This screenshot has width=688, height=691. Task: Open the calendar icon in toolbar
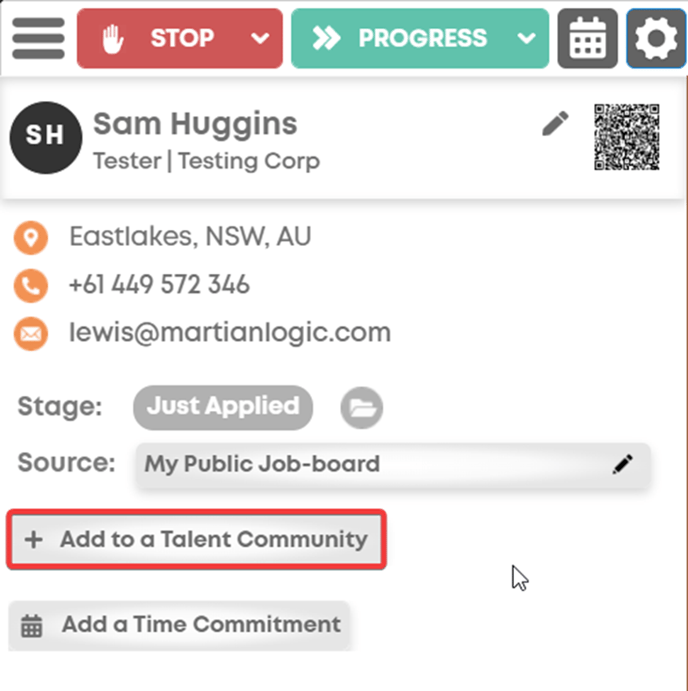[588, 38]
